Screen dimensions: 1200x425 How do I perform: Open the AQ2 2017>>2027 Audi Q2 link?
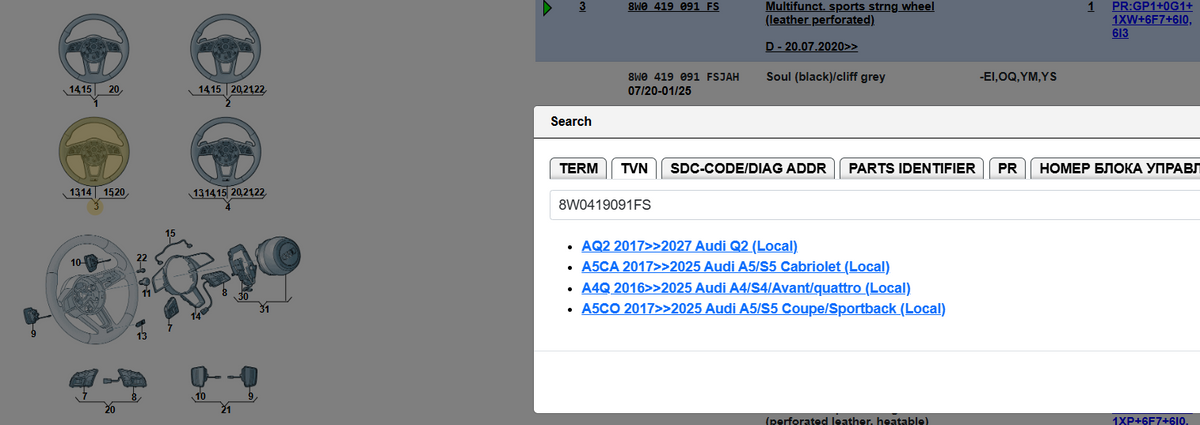[x=689, y=245]
